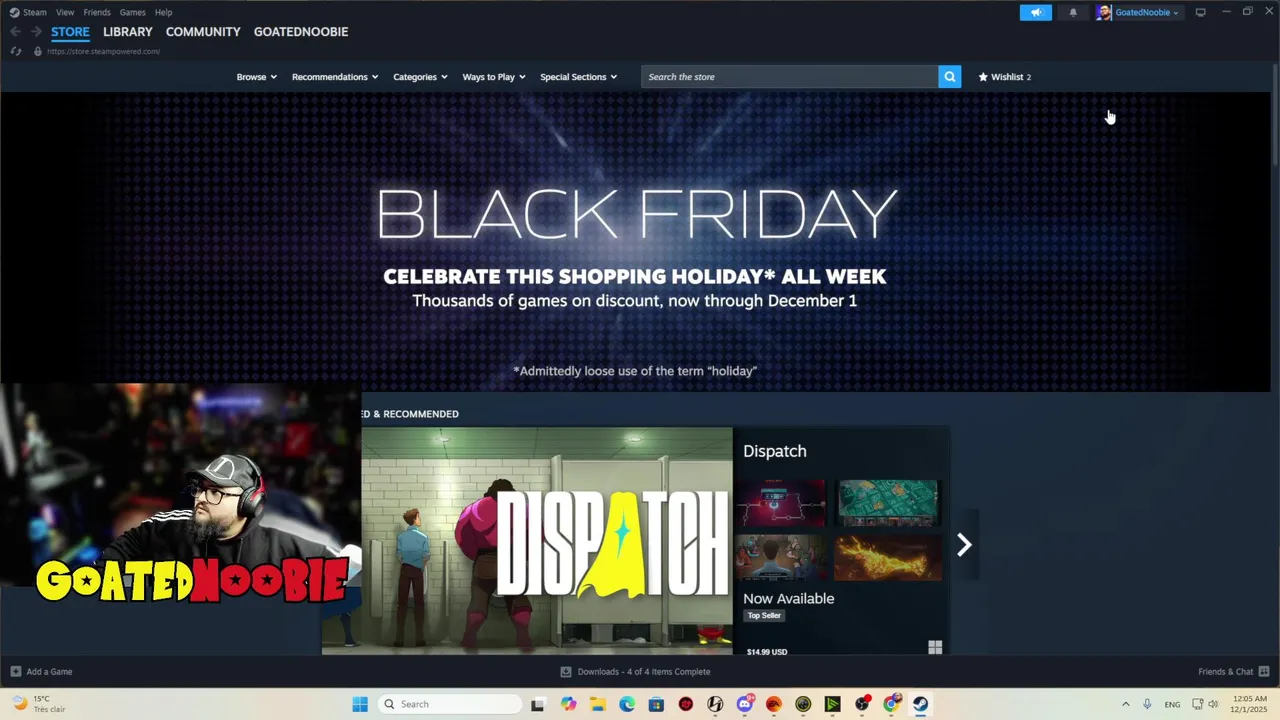Viewport: 1280px width, 720px height.
Task: Open the clock showing 12:05 AM
Action: (1251, 704)
